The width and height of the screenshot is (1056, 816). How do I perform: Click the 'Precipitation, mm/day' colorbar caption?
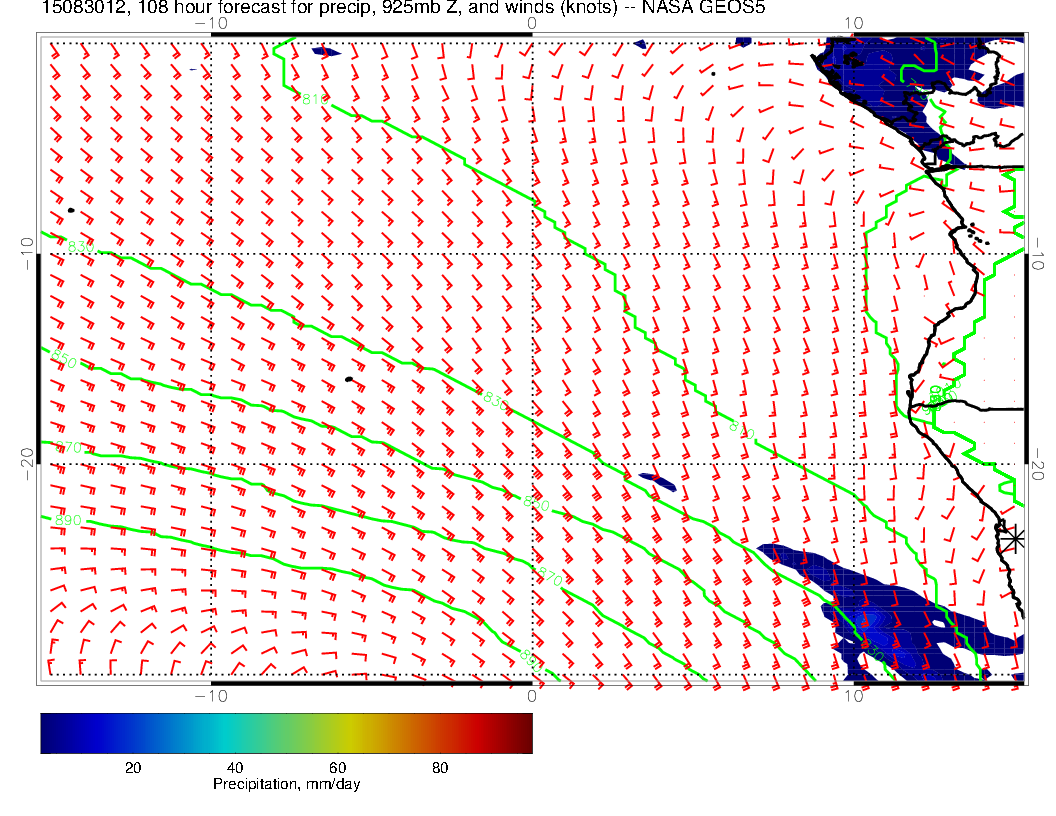pos(286,785)
